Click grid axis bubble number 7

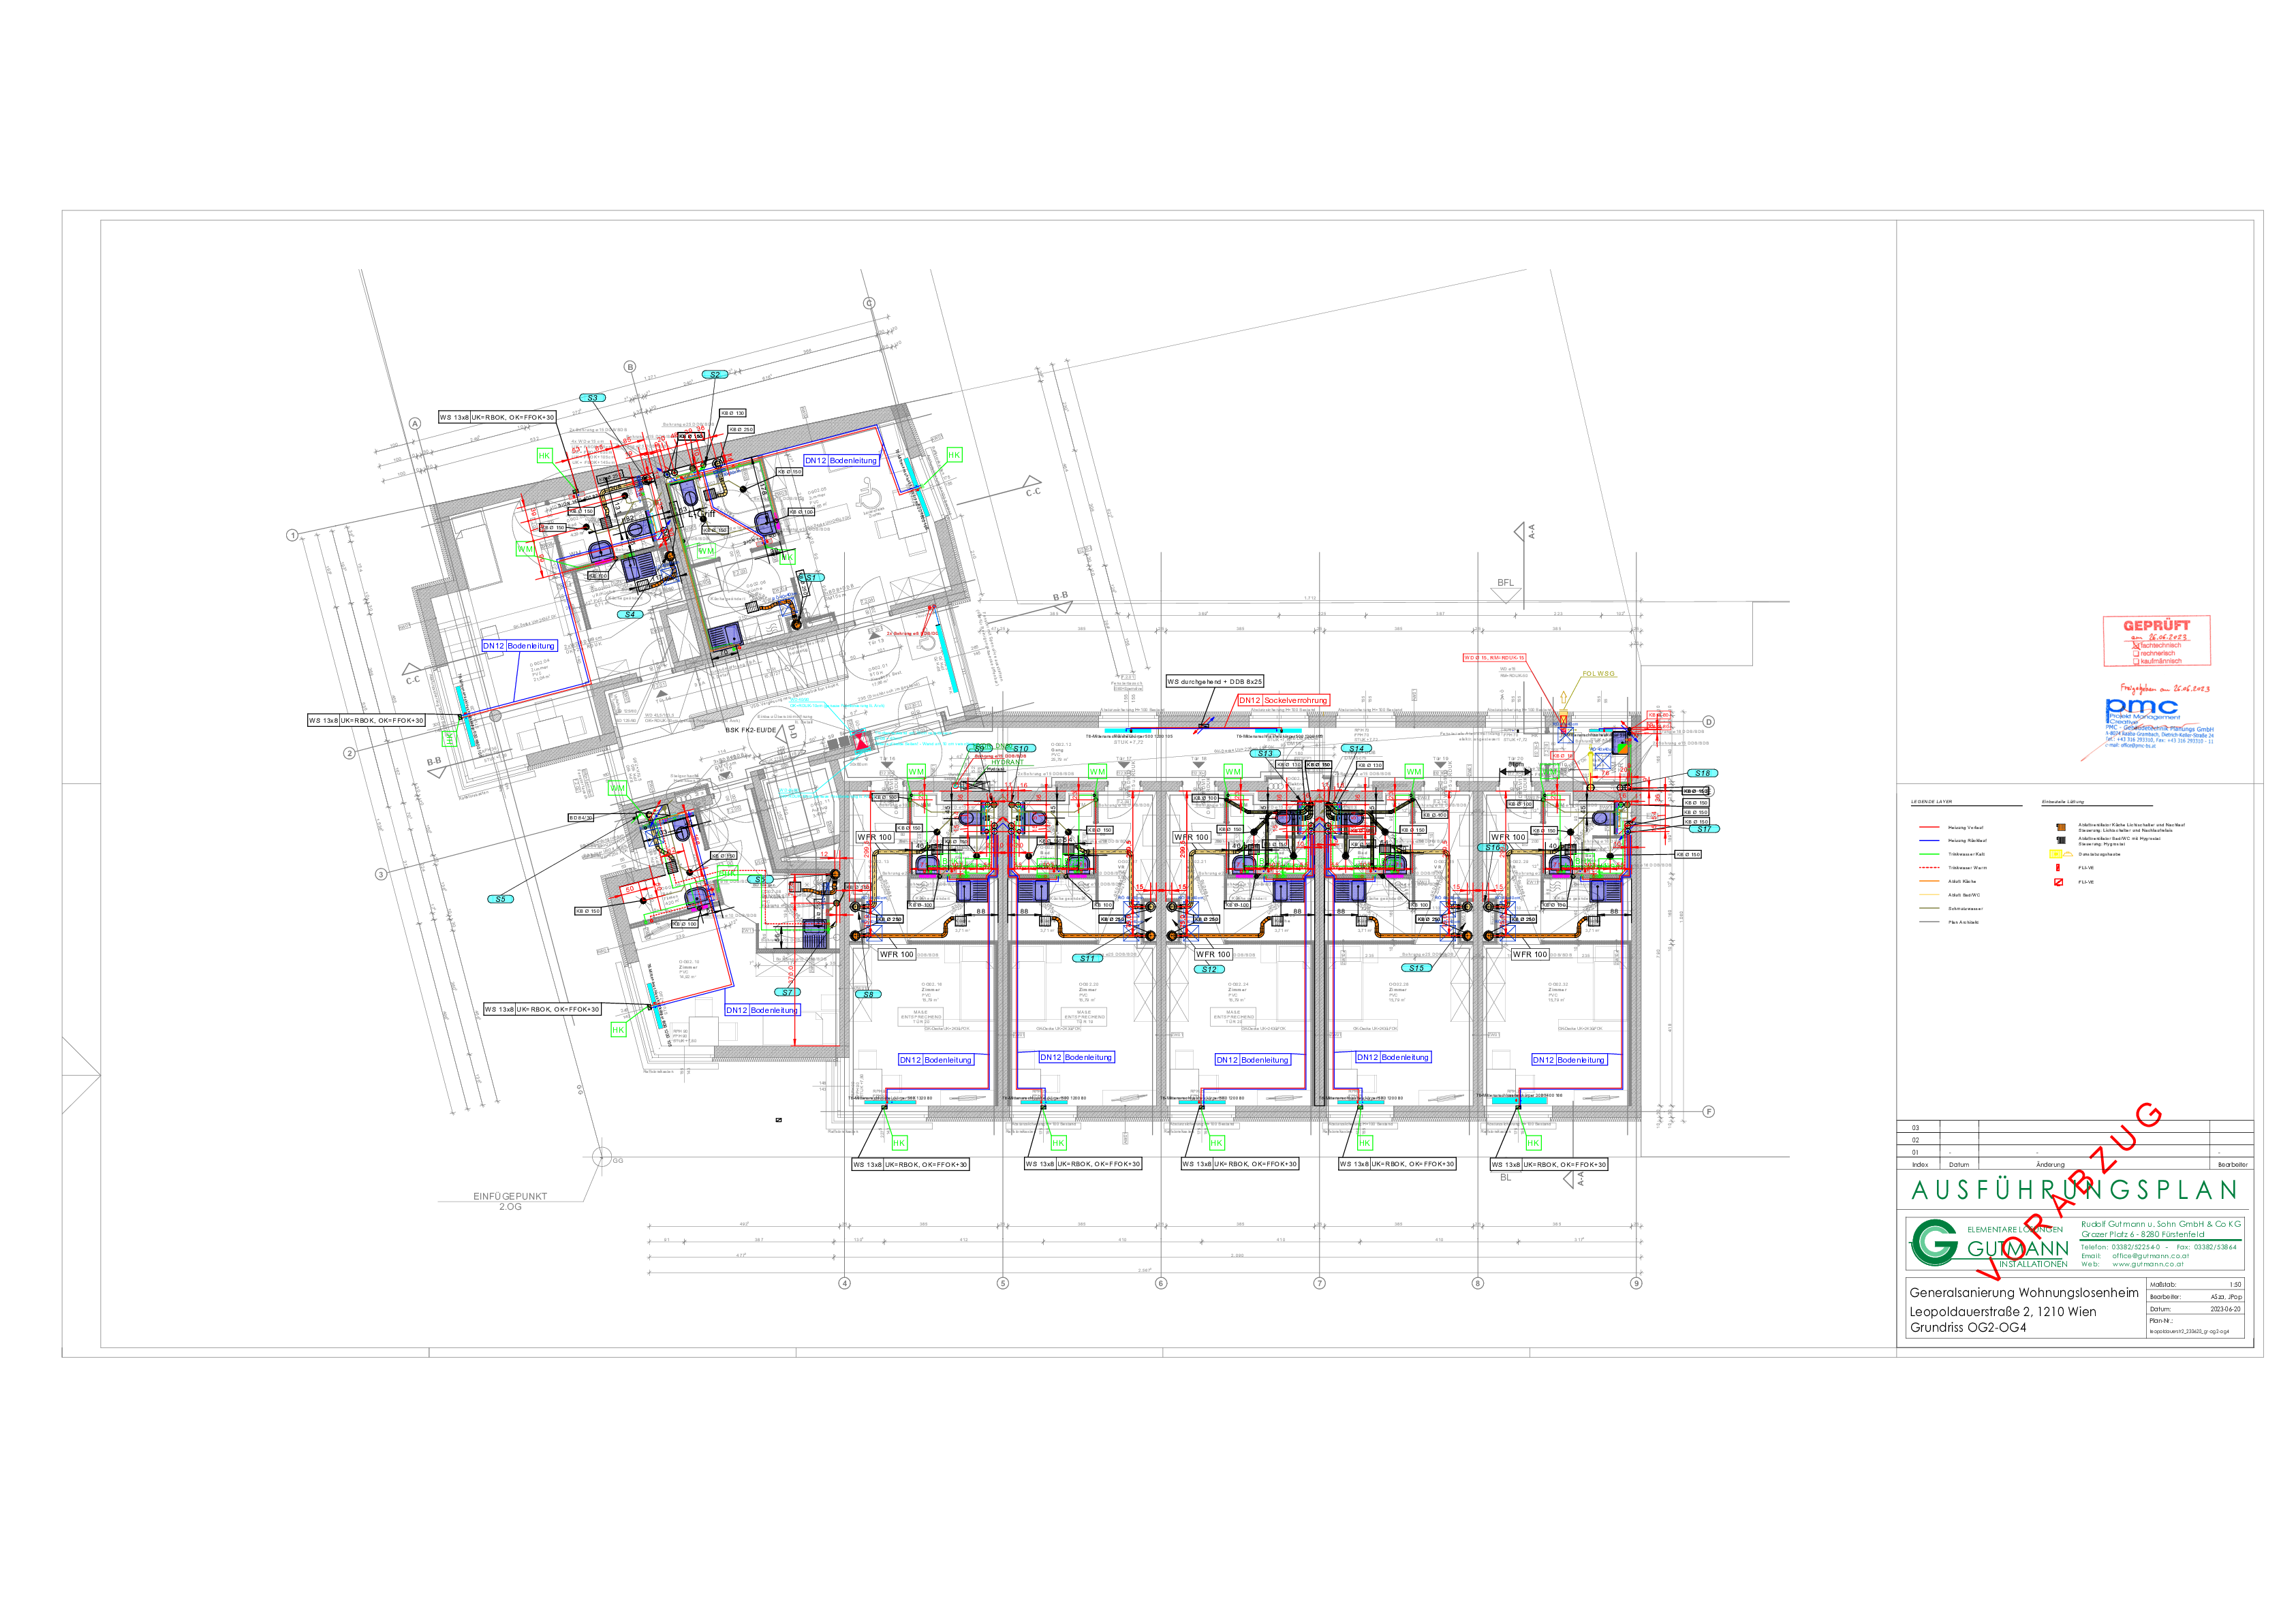tap(1319, 1283)
